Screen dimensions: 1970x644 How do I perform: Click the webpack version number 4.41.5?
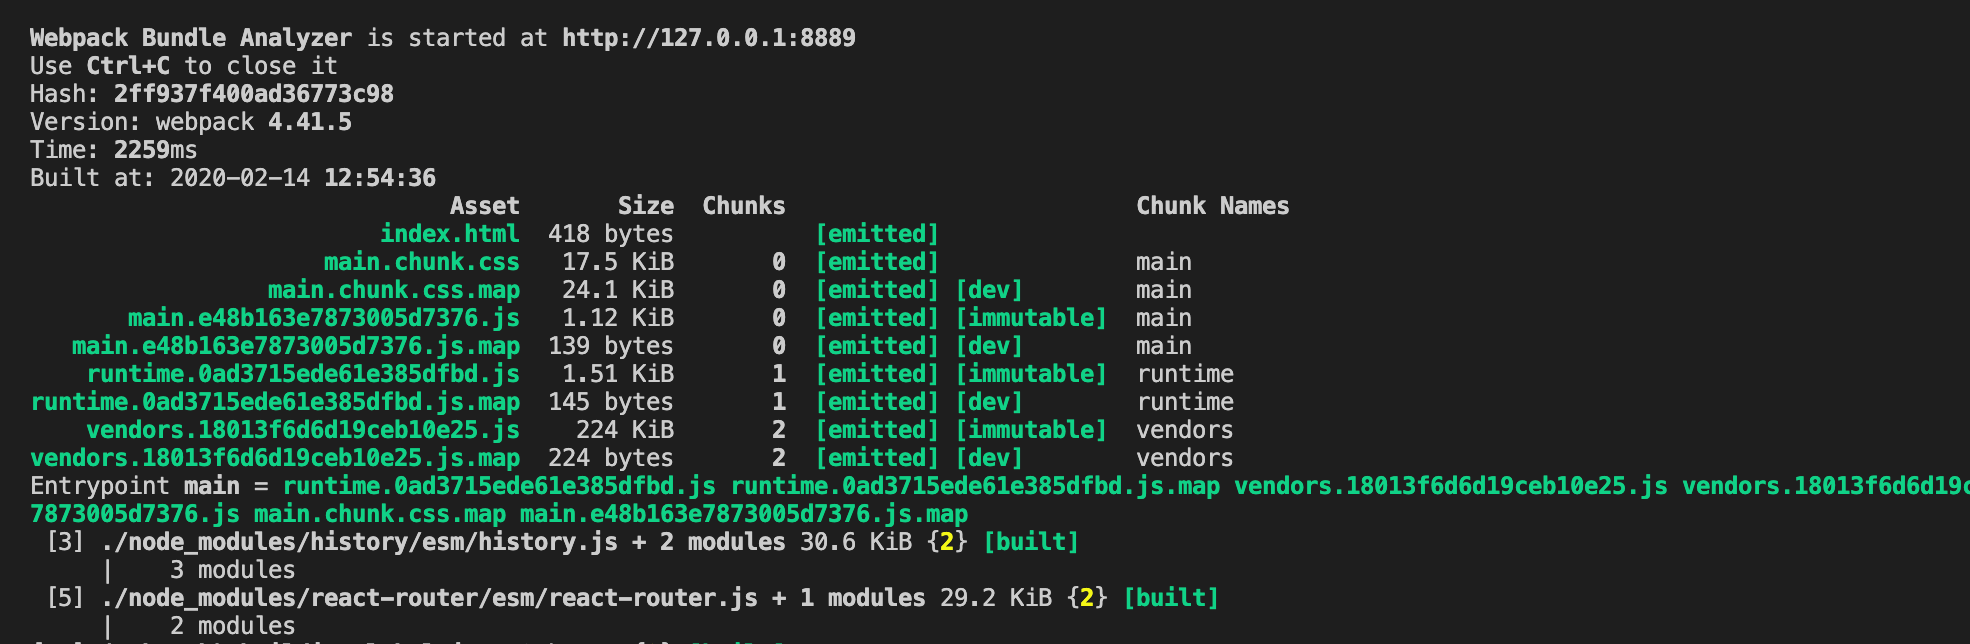pyautogui.click(x=309, y=122)
